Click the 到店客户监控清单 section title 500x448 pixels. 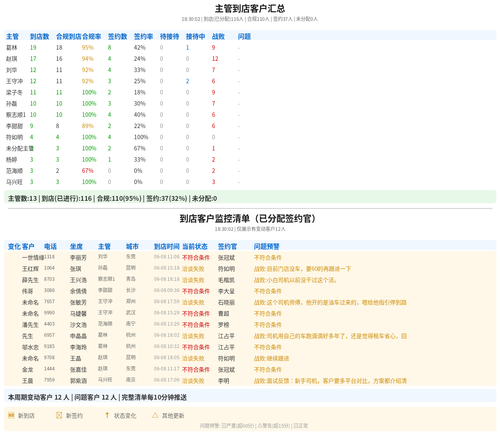pos(247,218)
